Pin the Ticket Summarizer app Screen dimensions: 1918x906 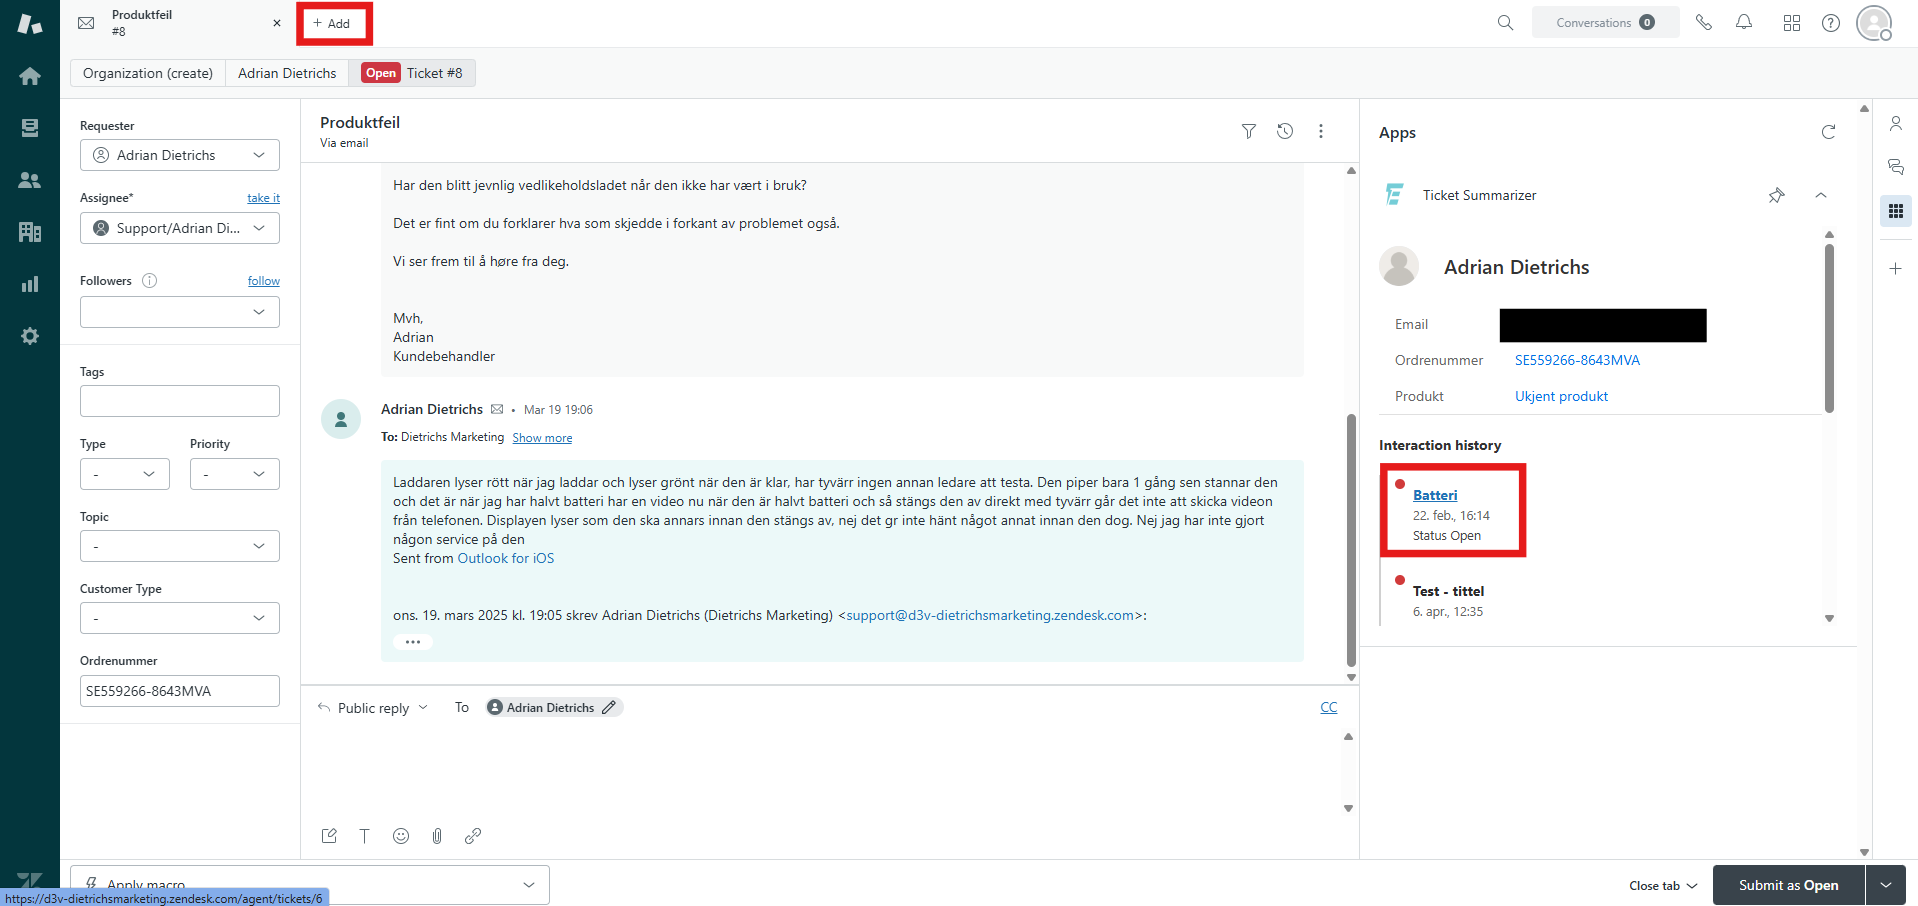[1776, 196]
